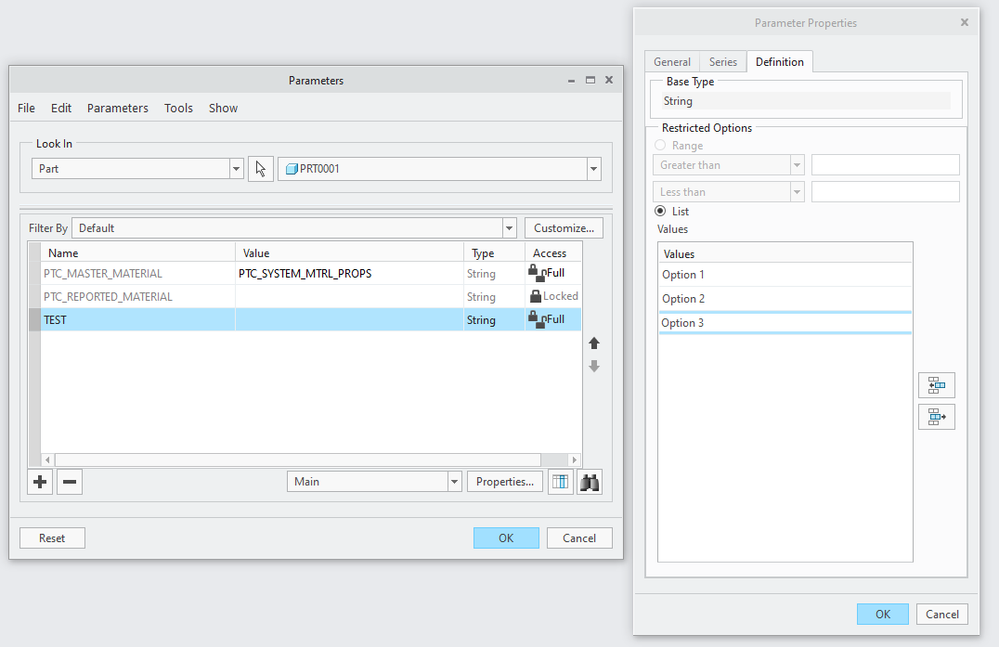Click the minus icon to delete a parameter
999x647 pixels.
pyautogui.click(x=70, y=482)
